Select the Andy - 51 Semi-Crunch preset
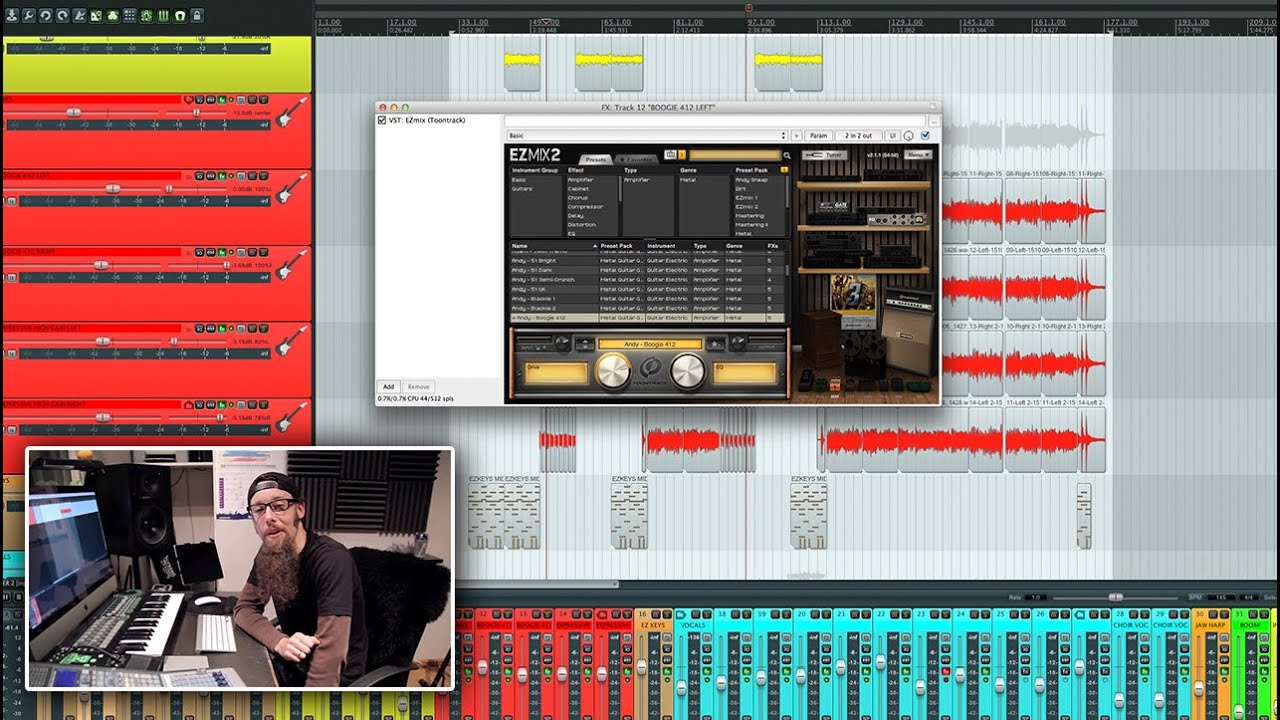Image resolution: width=1280 pixels, height=720 pixels. (648, 280)
